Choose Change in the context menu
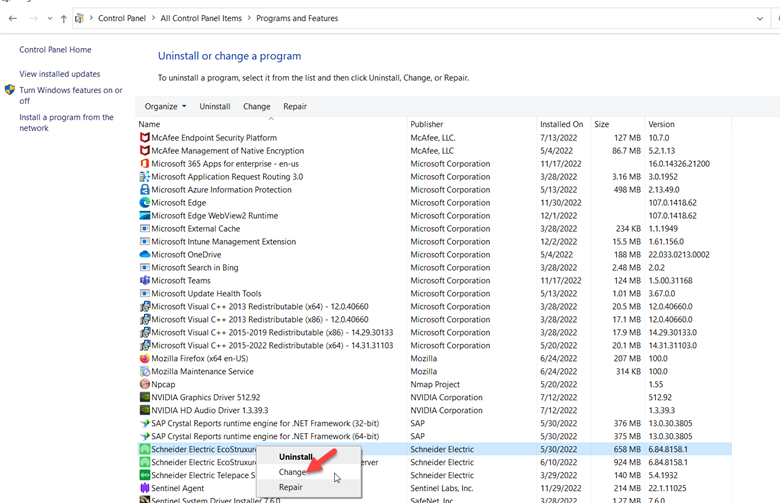Screen dimensions: 780x503 (292, 472)
